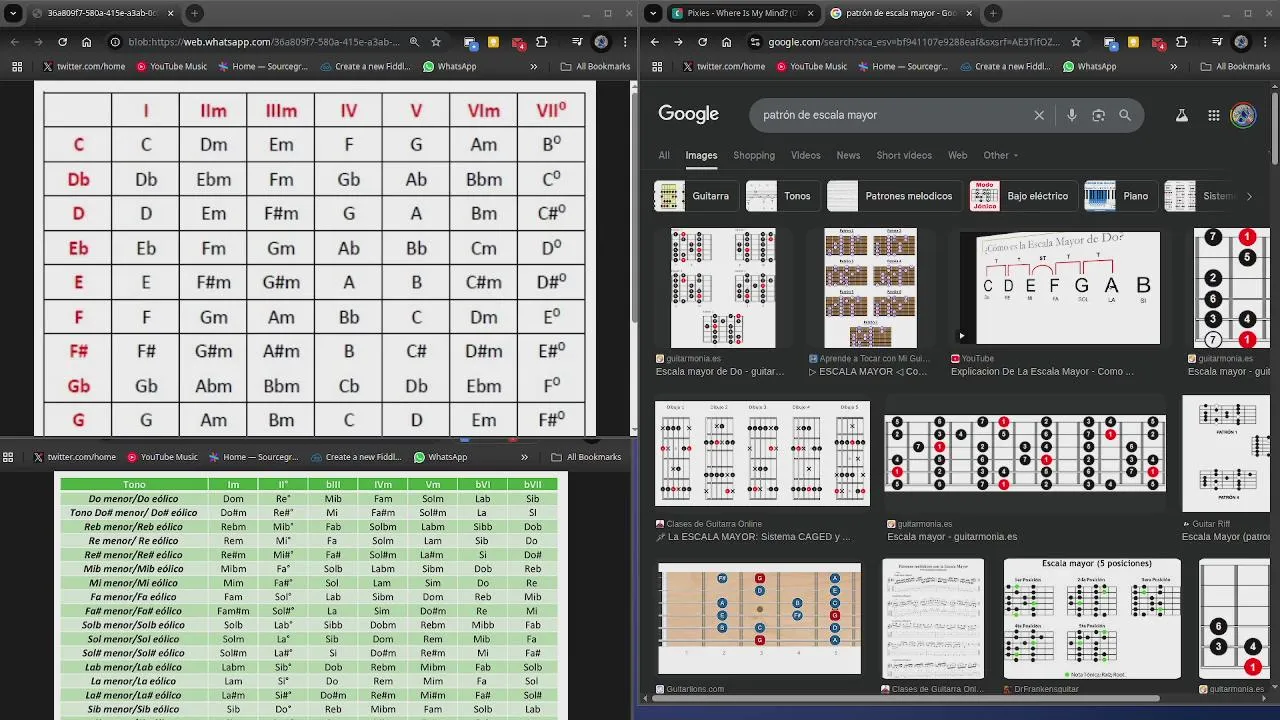Open media control icon in Google window
1280x720 pixels.
click(x=1217, y=42)
